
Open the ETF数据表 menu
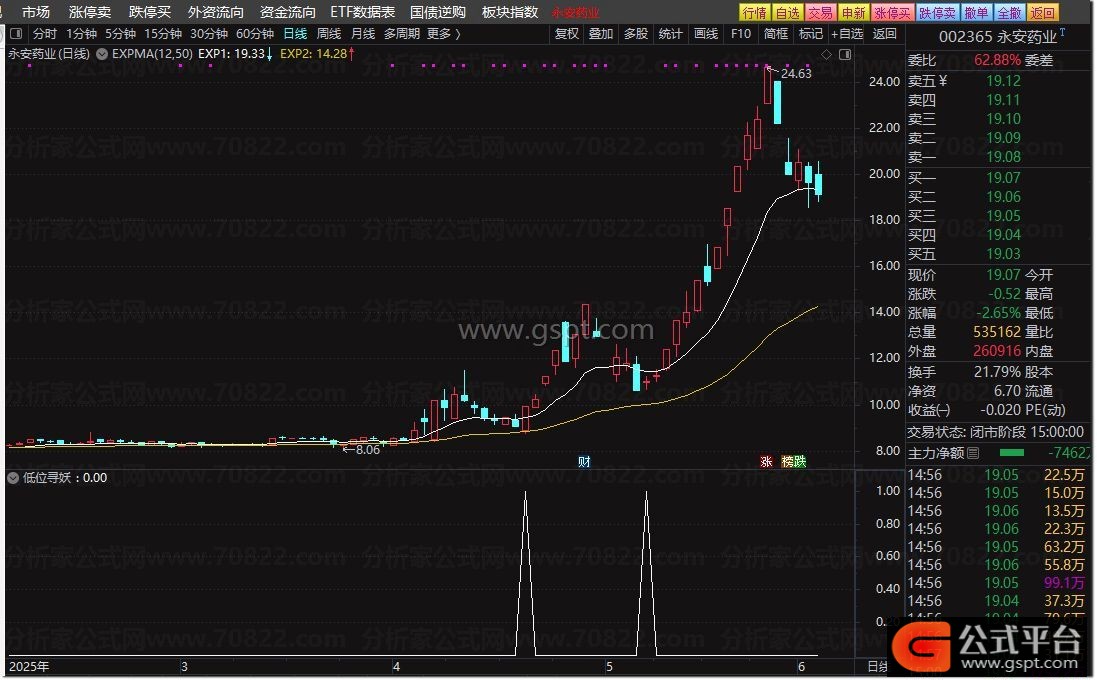362,13
